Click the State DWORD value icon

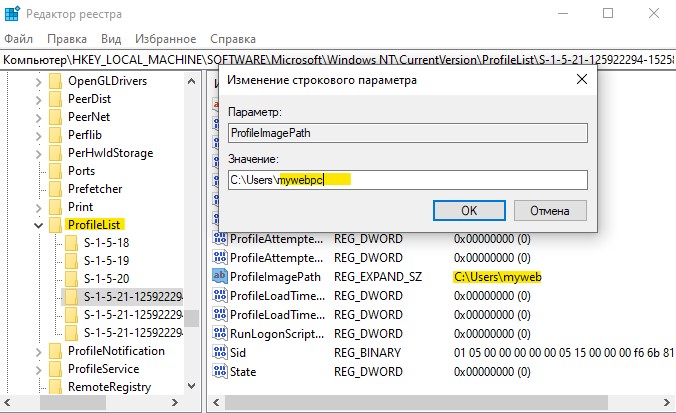(220, 371)
